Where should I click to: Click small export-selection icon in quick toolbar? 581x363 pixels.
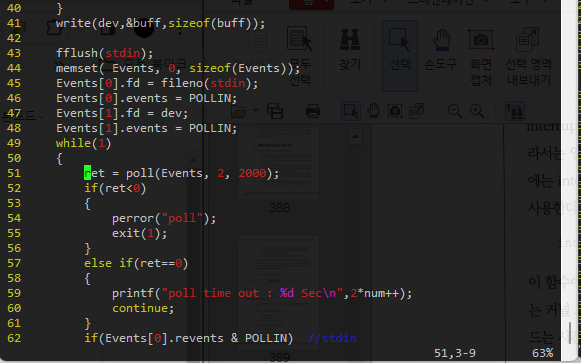click(x=416, y=111)
